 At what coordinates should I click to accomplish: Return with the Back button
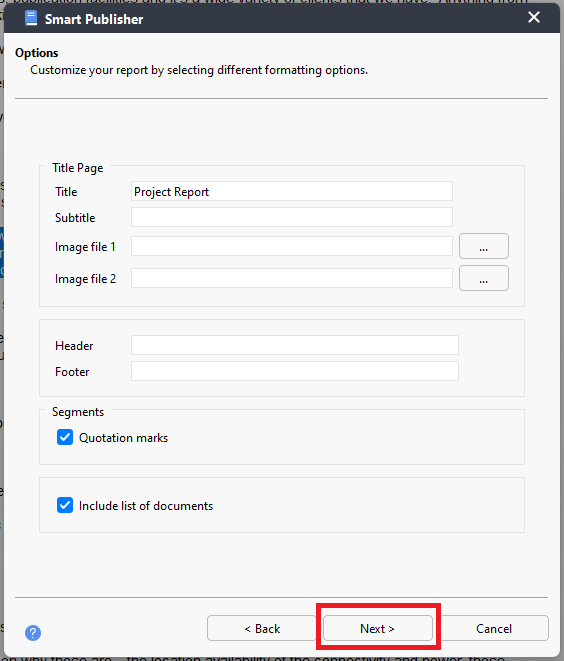pos(262,628)
